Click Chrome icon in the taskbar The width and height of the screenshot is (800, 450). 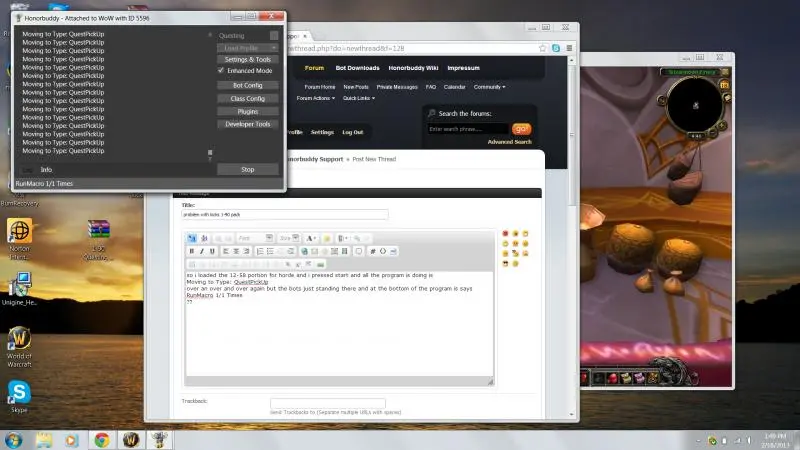[101, 439]
